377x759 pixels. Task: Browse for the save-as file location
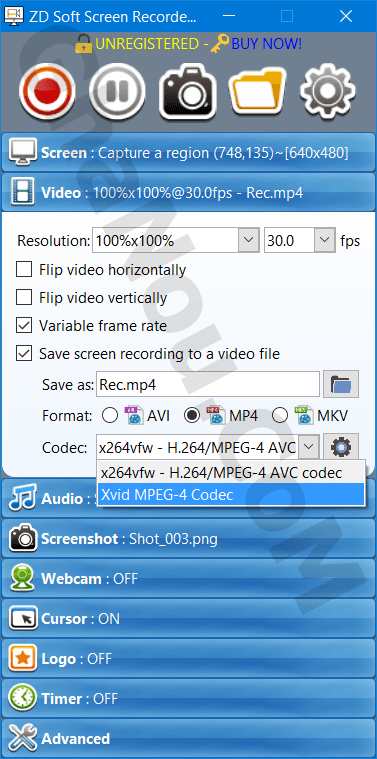(x=341, y=385)
